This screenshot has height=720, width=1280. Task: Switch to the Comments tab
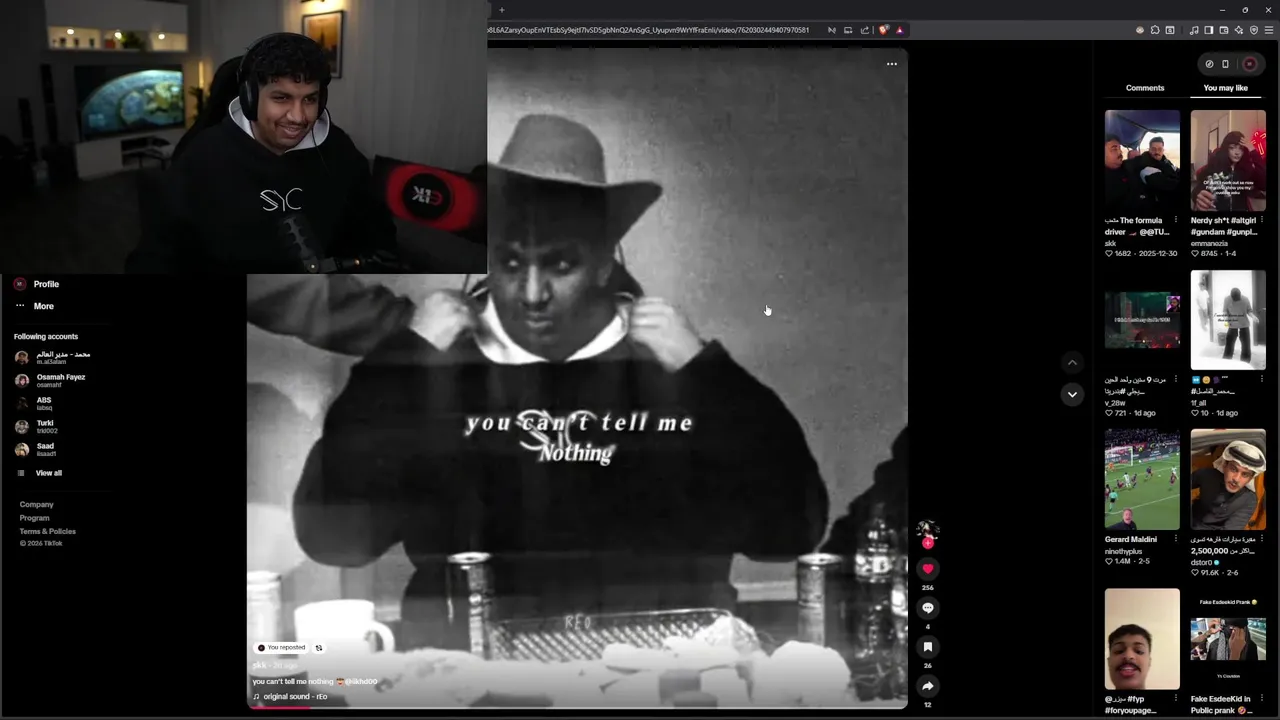(x=1145, y=88)
